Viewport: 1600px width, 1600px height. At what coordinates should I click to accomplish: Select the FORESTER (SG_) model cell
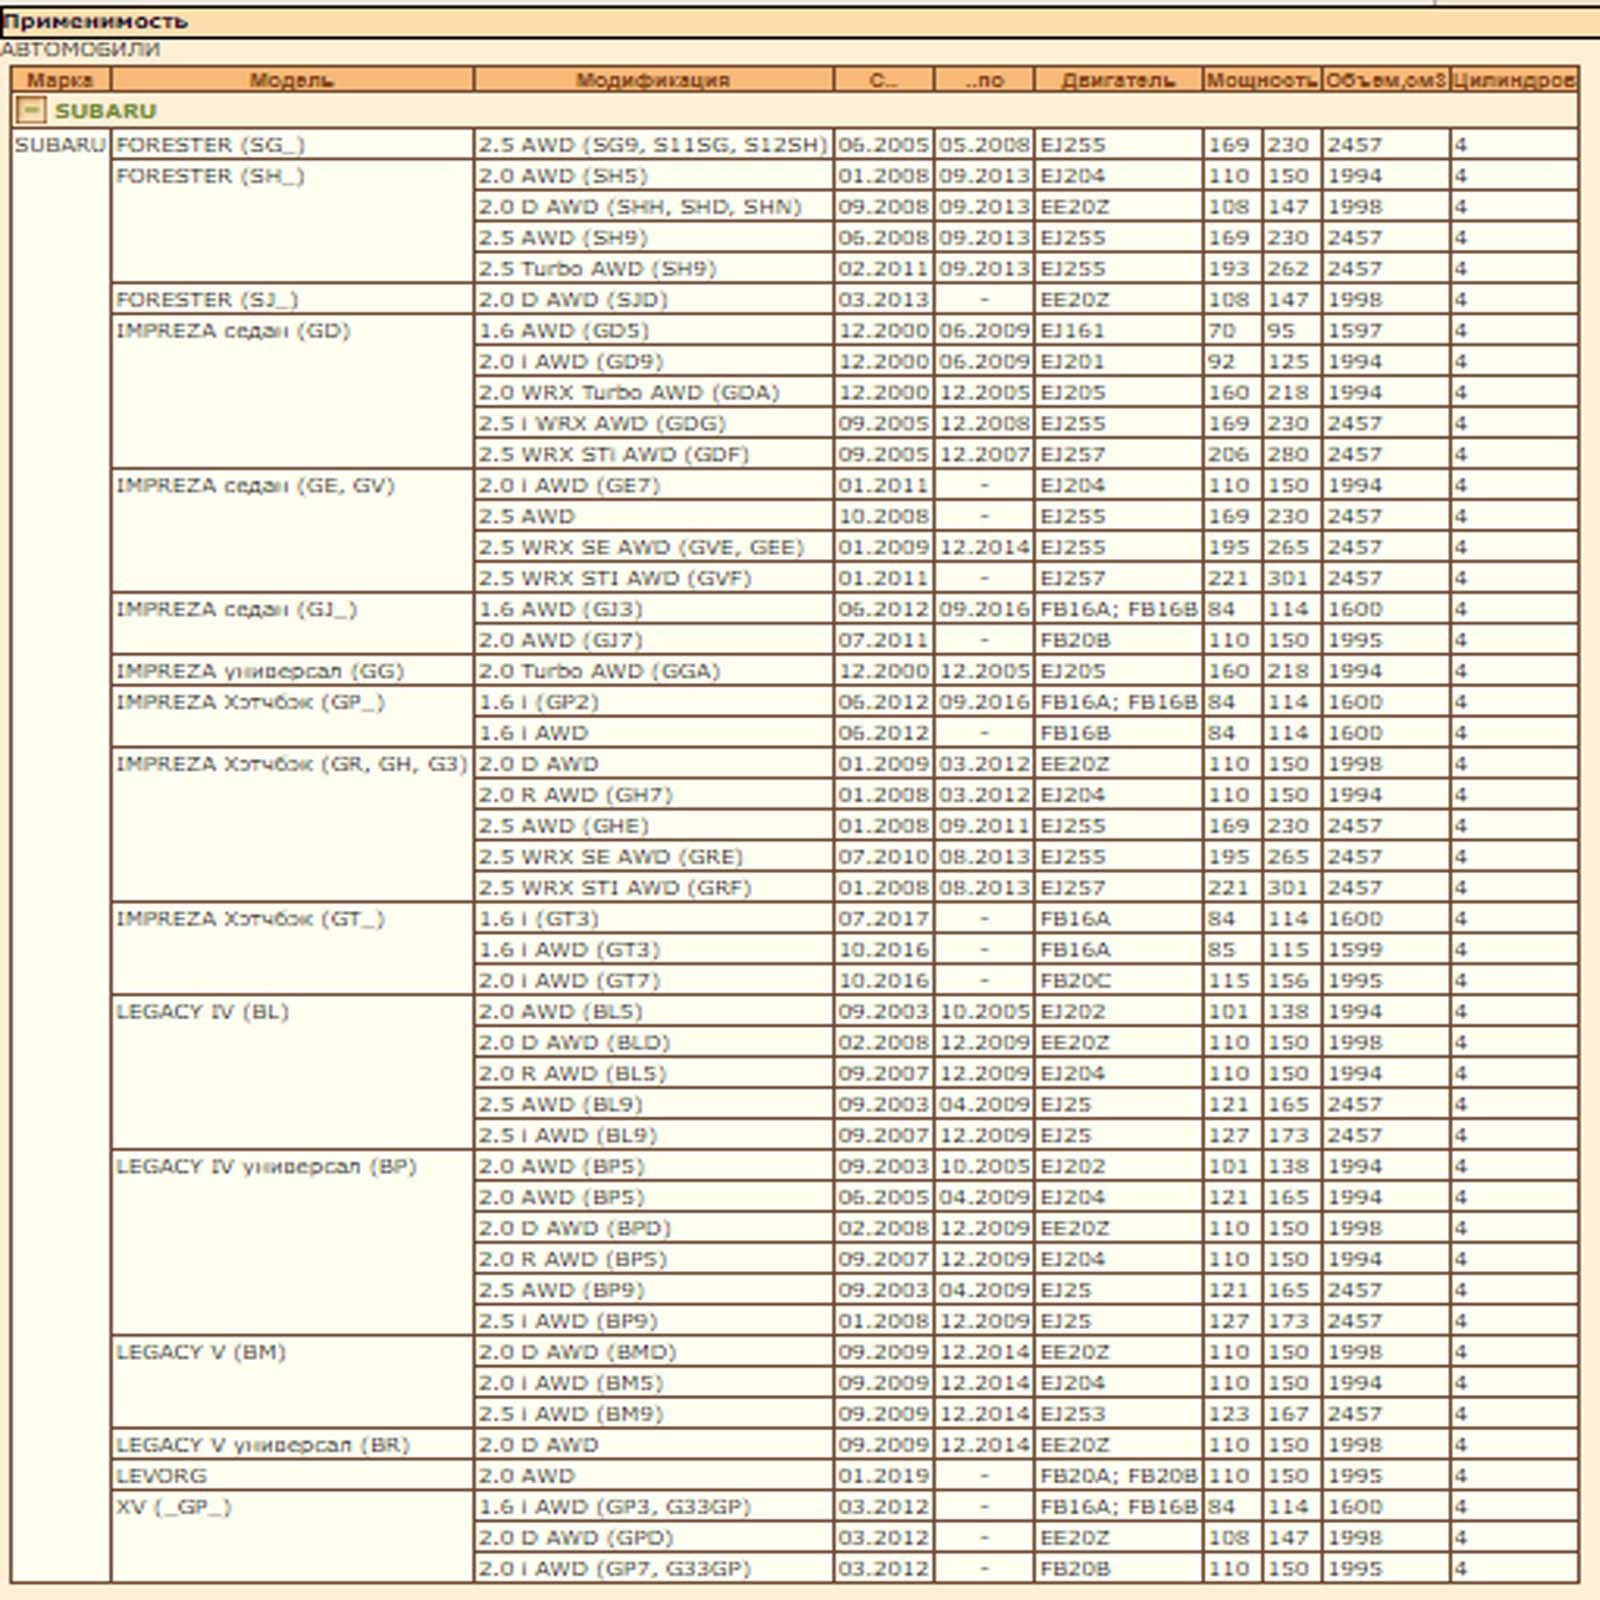click(210, 145)
